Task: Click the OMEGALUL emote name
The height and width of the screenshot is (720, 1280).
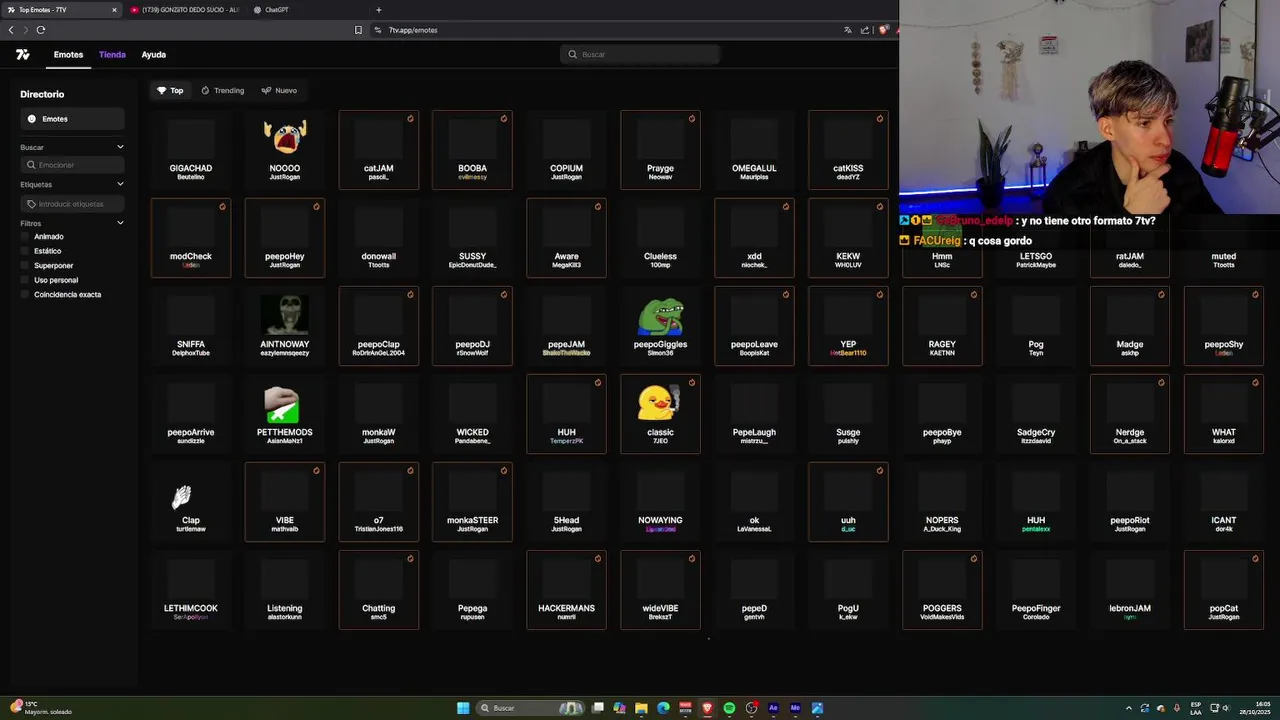Action: (754, 168)
